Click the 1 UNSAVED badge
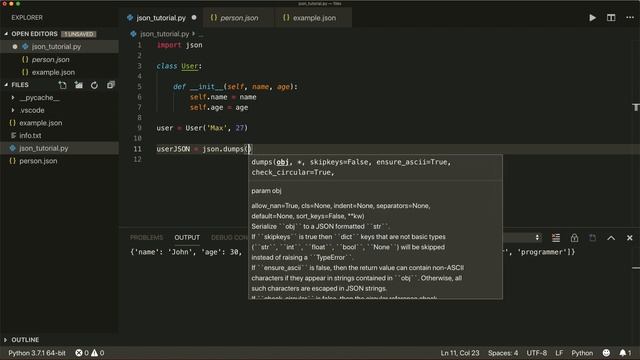 78,34
